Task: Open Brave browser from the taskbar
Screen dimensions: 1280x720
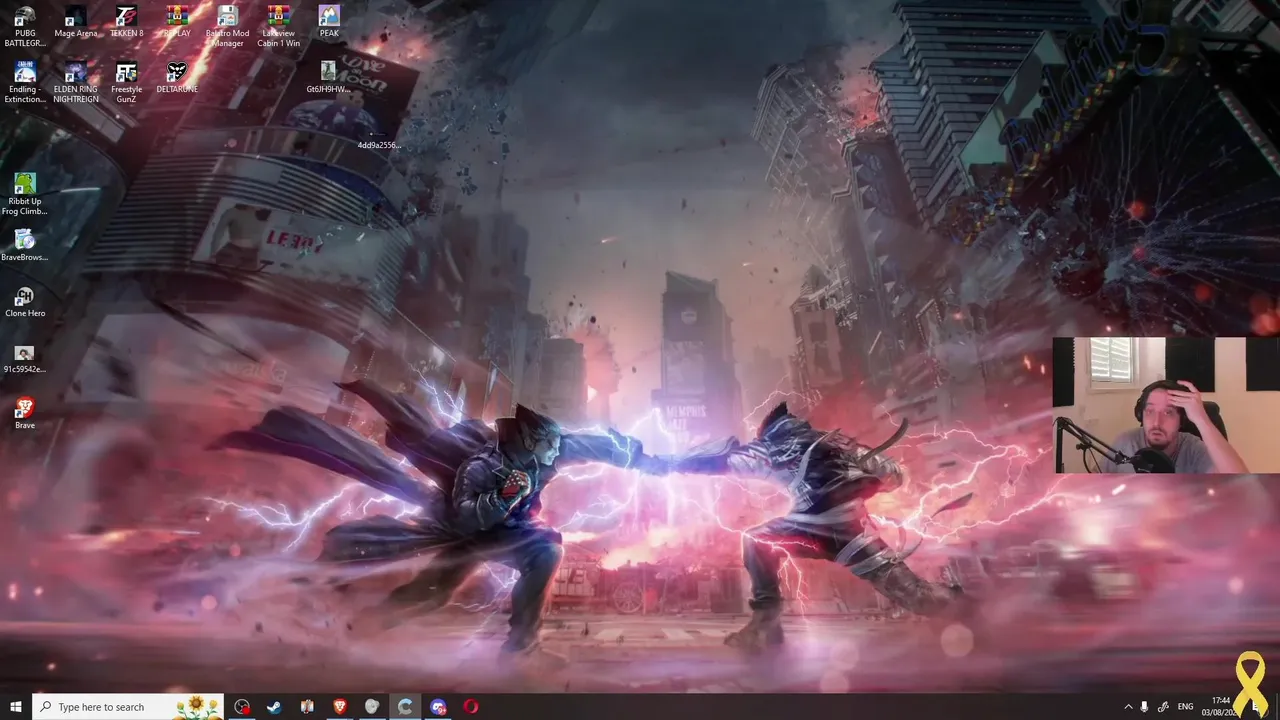Action: (339, 707)
